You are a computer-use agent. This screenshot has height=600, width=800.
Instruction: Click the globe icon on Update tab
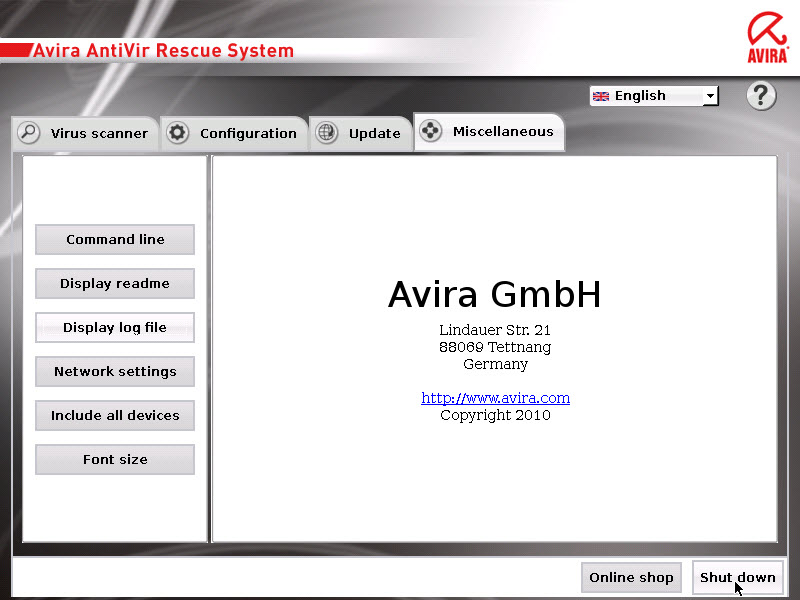[326, 133]
